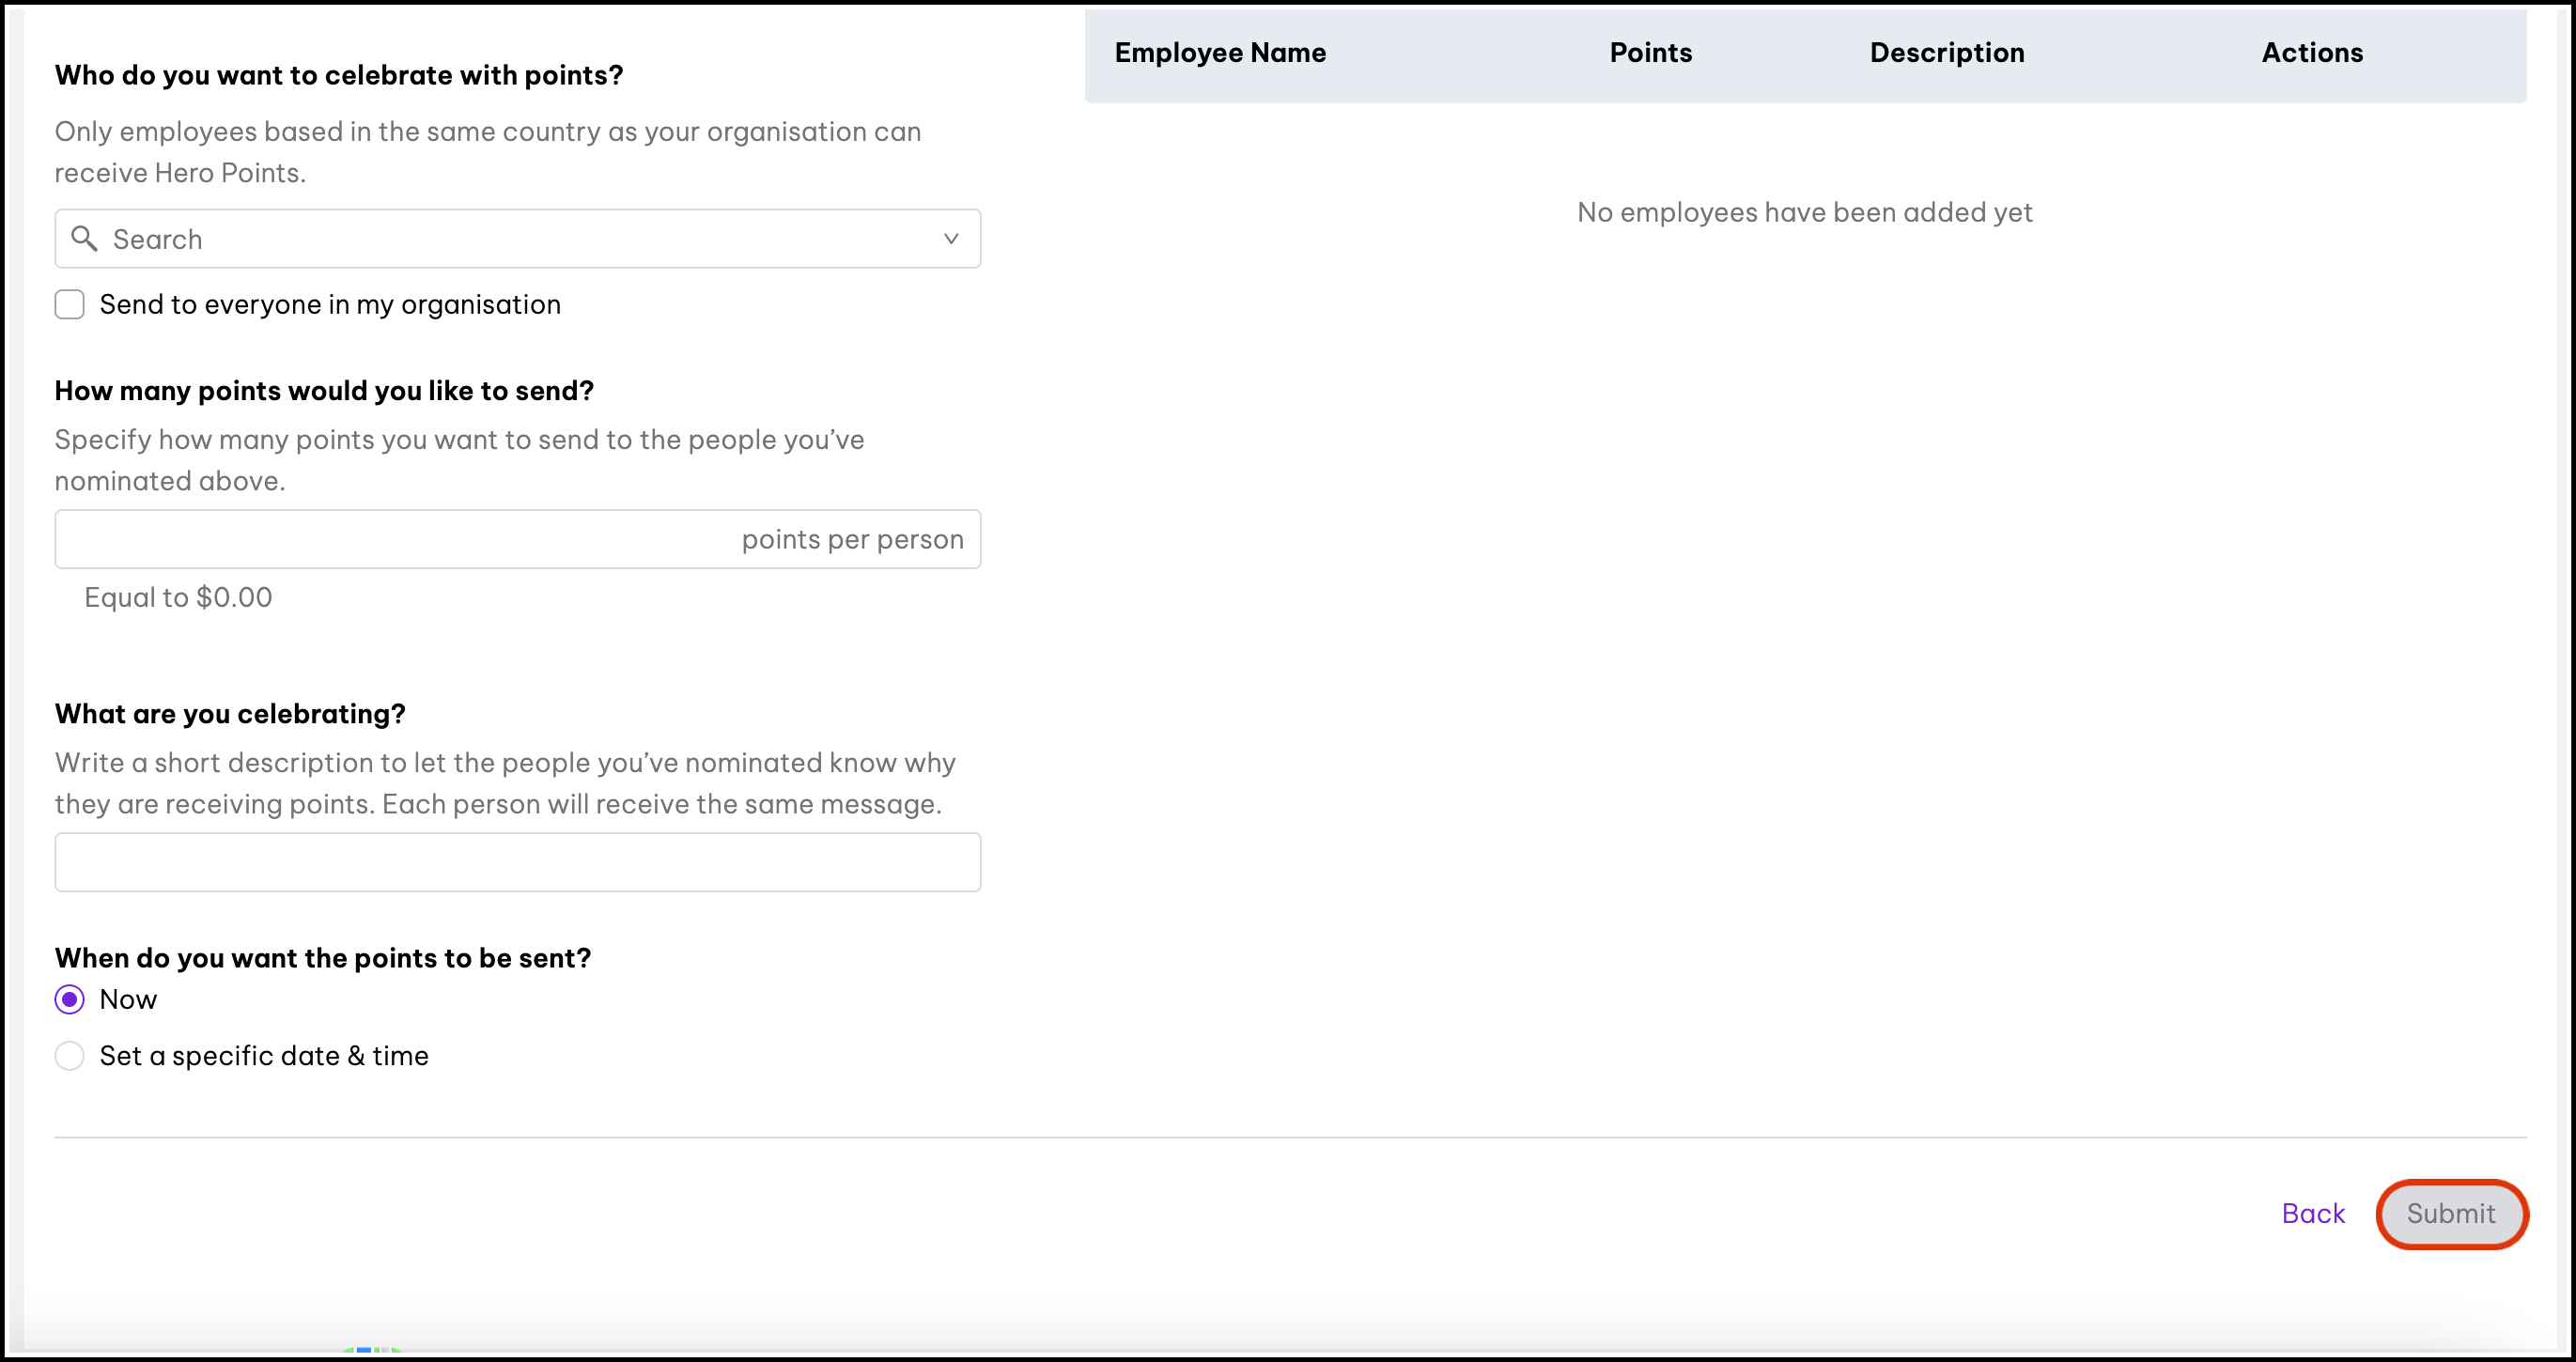Click the magnifier icon in employee search

(84, 238)
